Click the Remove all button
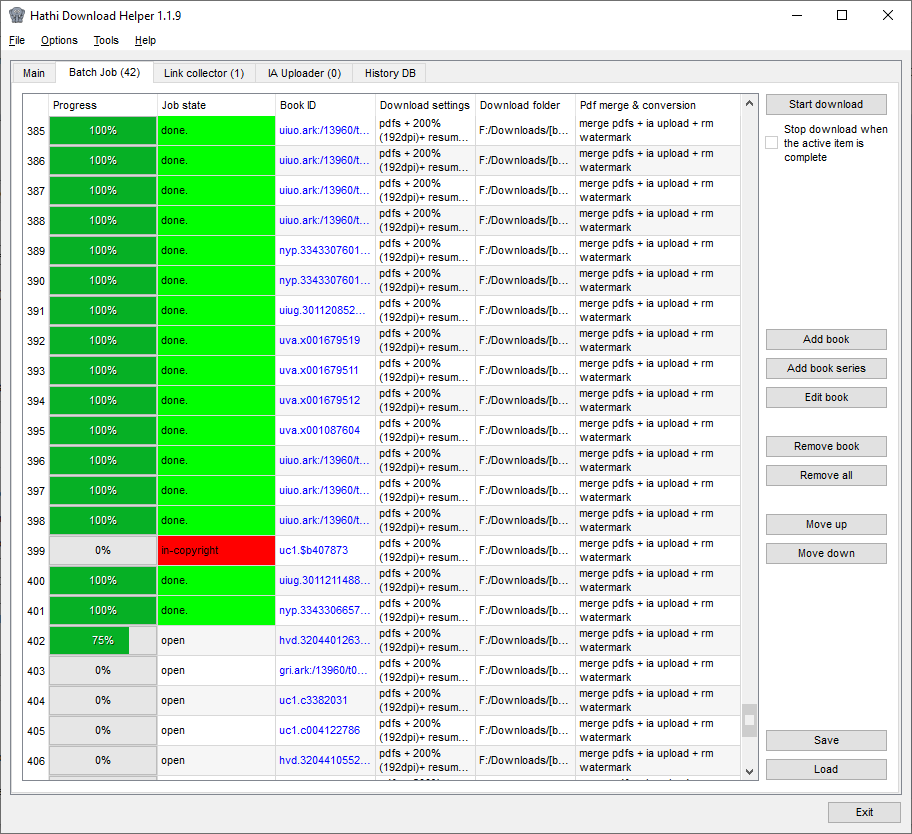Screen dimensions: 912x834 coord(826,476)
